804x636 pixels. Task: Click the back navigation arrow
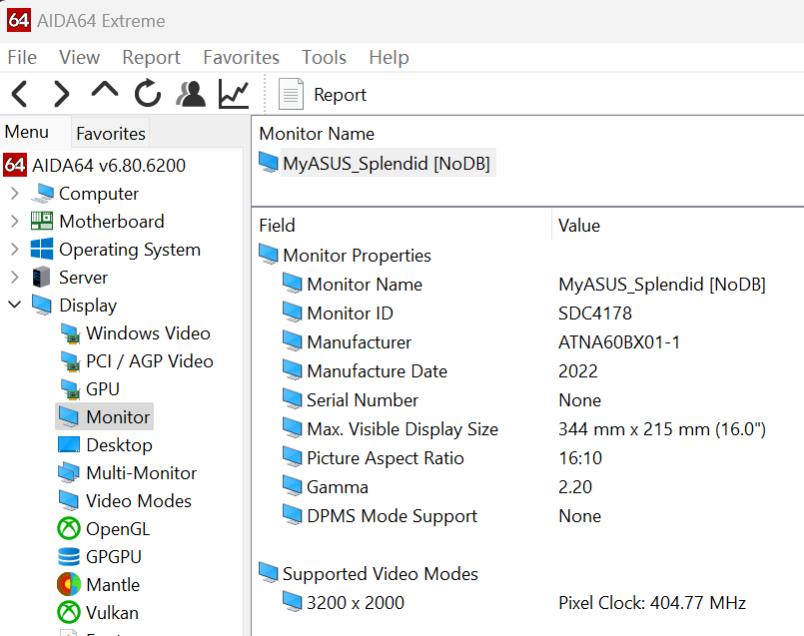click(18, 93)
